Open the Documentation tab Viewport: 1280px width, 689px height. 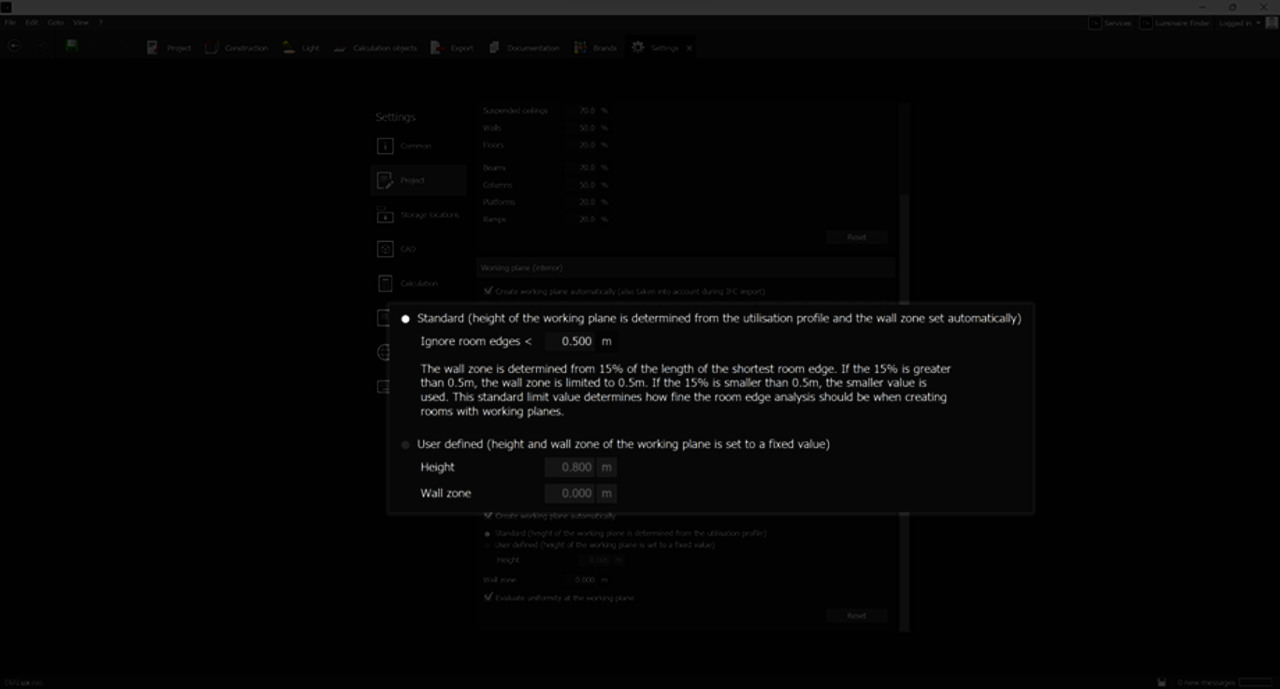point(524,48)
